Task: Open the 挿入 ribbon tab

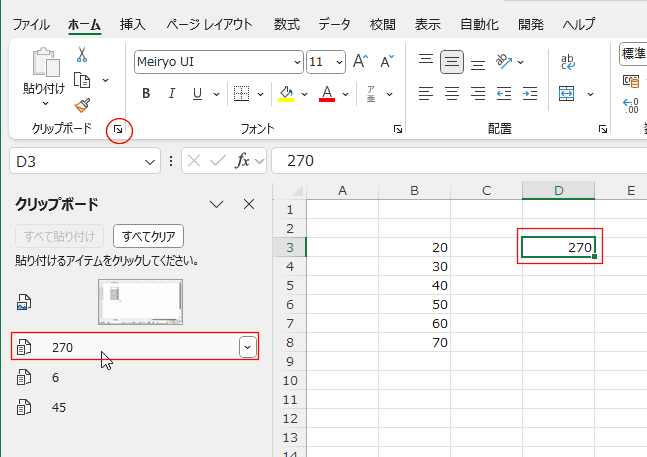Action: point(132,23)
